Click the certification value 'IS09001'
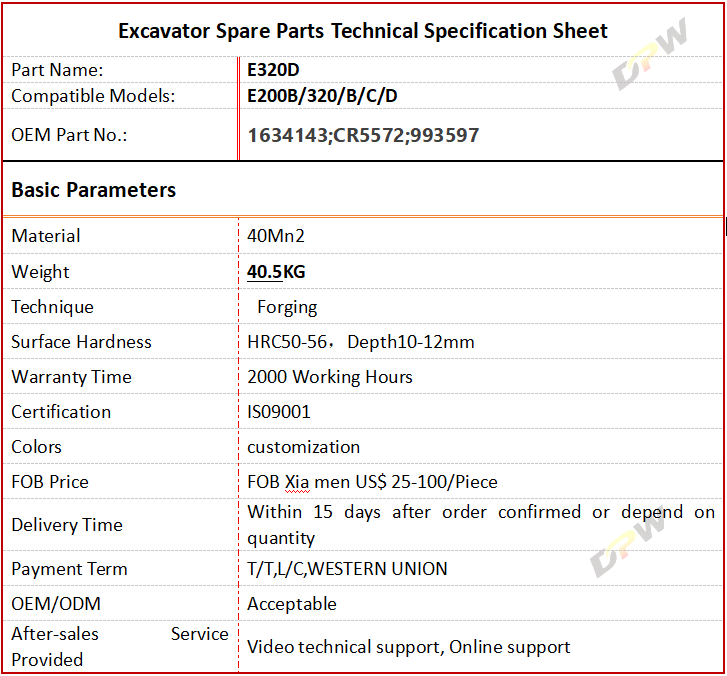This screenshot has height=676, width=727. tap(279, 412)
